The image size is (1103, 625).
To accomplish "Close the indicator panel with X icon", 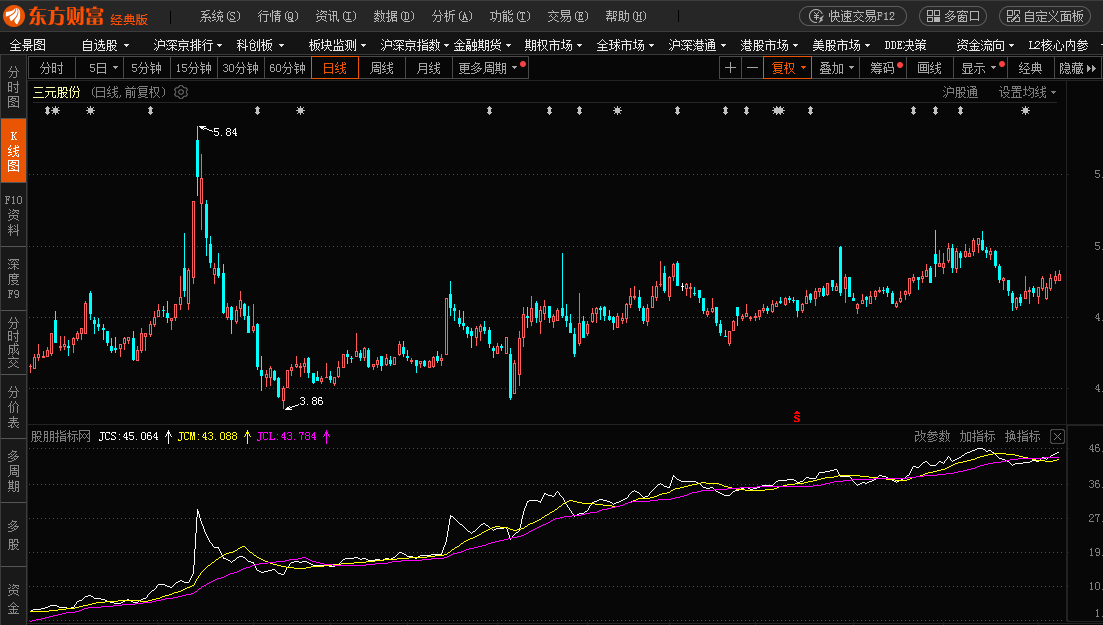I will click(1057, 436).
